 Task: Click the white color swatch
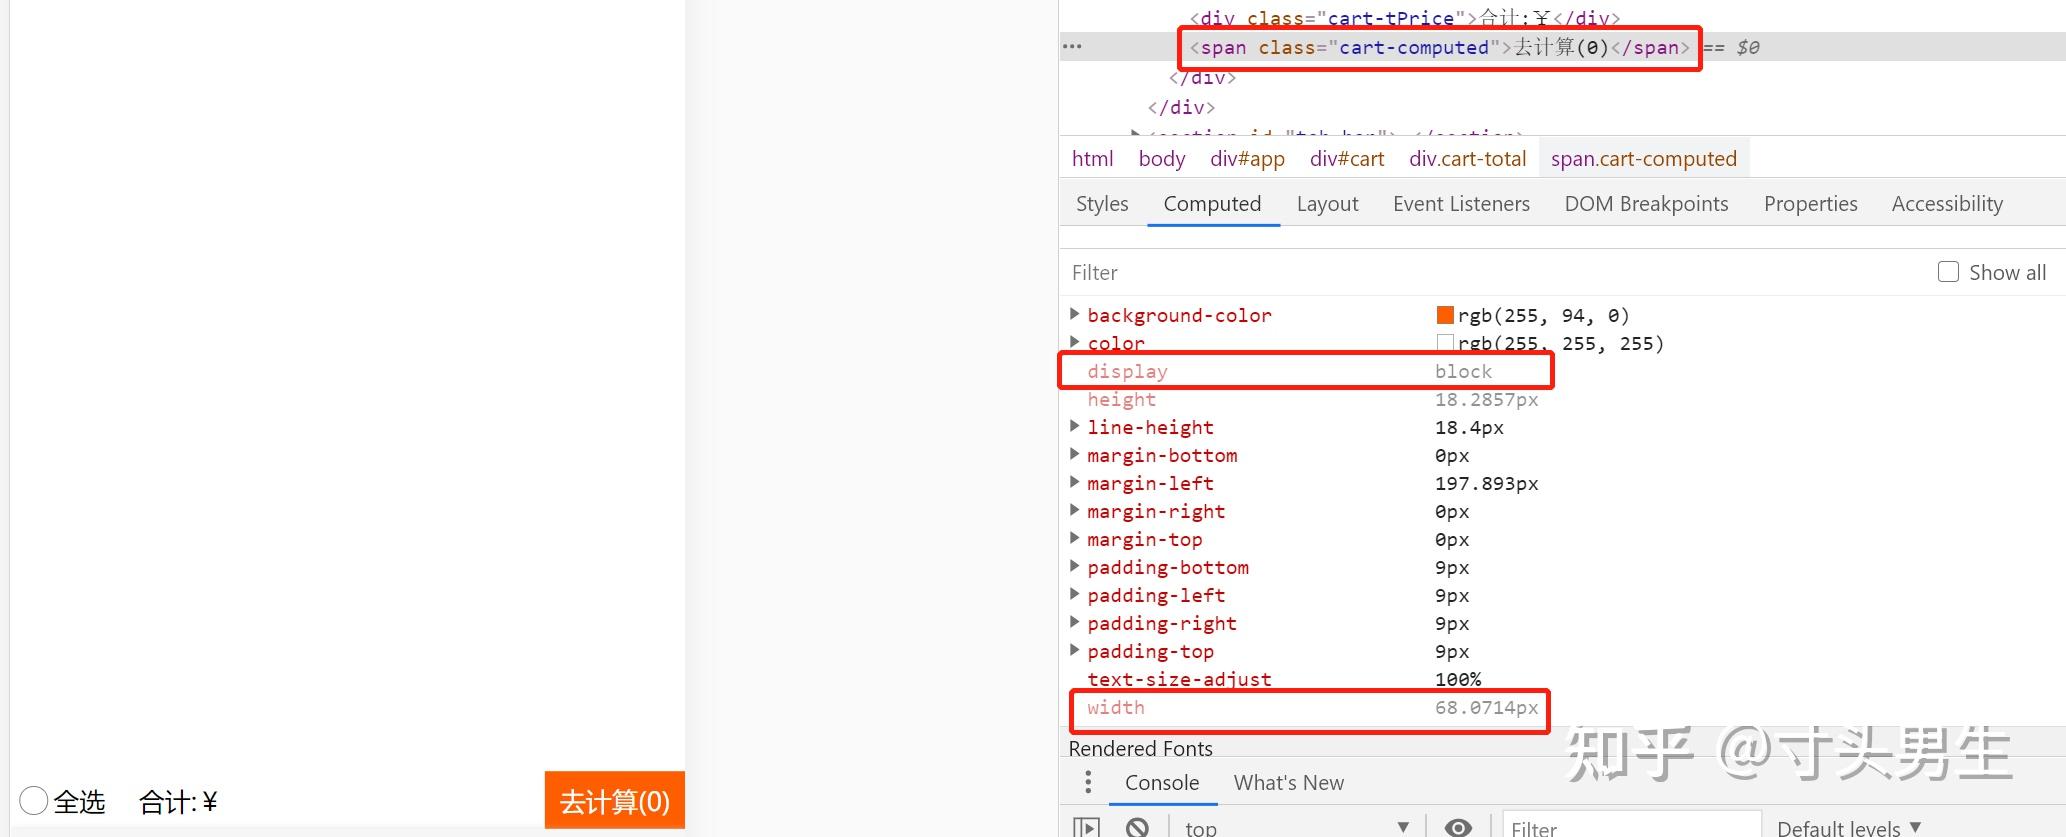coord(1445,343)
